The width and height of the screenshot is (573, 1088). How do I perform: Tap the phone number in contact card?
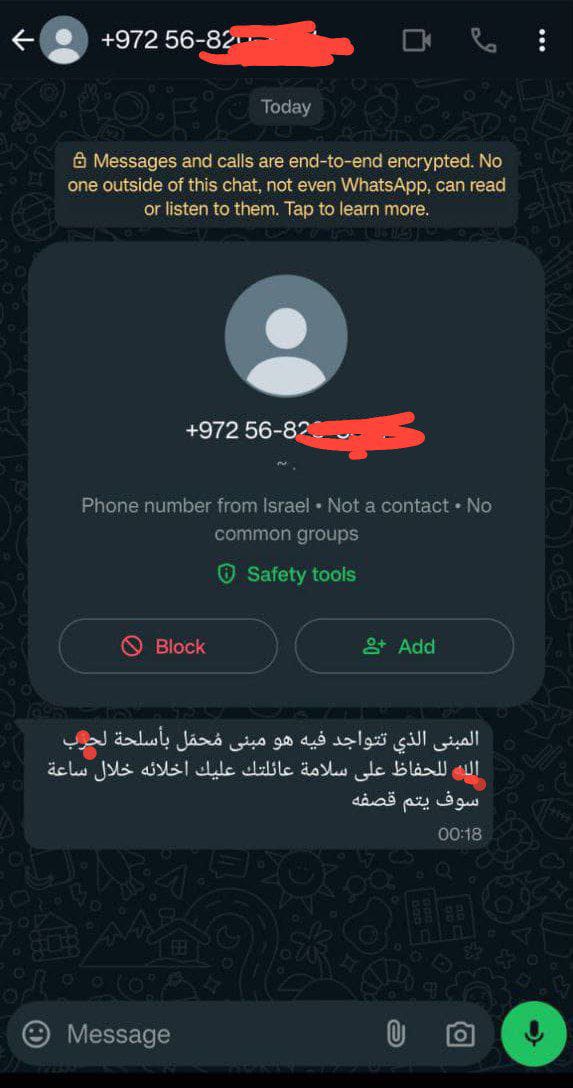point(304,432)
